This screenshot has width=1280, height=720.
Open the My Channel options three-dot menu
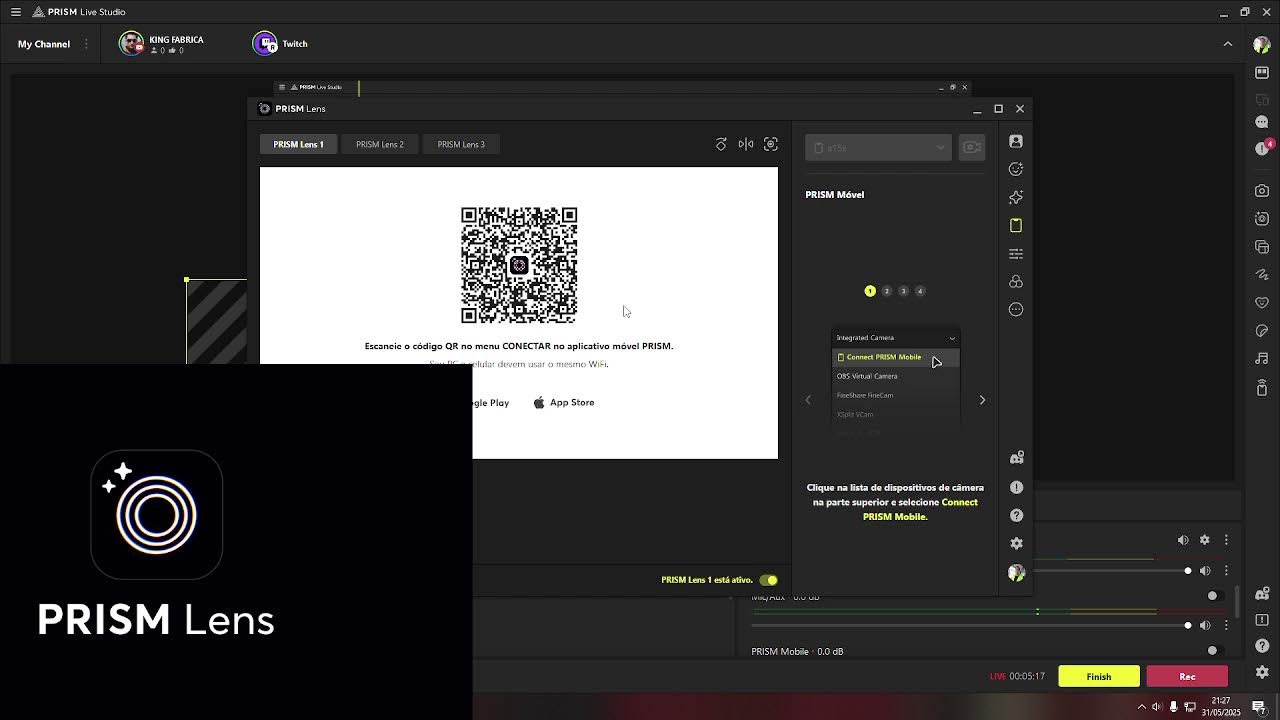point(86,44)
